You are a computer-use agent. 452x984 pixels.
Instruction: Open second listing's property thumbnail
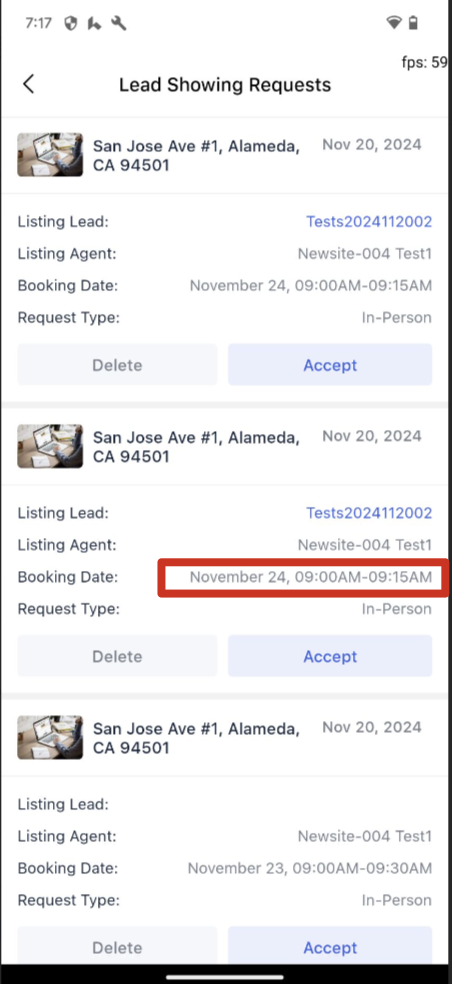coord(50,446)
